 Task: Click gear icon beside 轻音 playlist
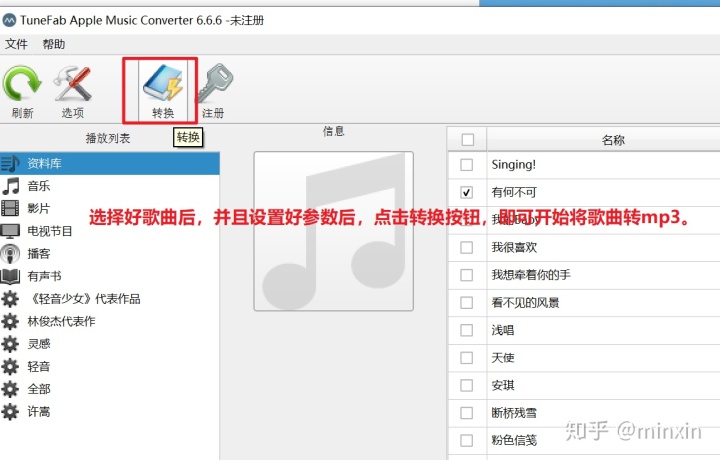(x=10, y=366)
